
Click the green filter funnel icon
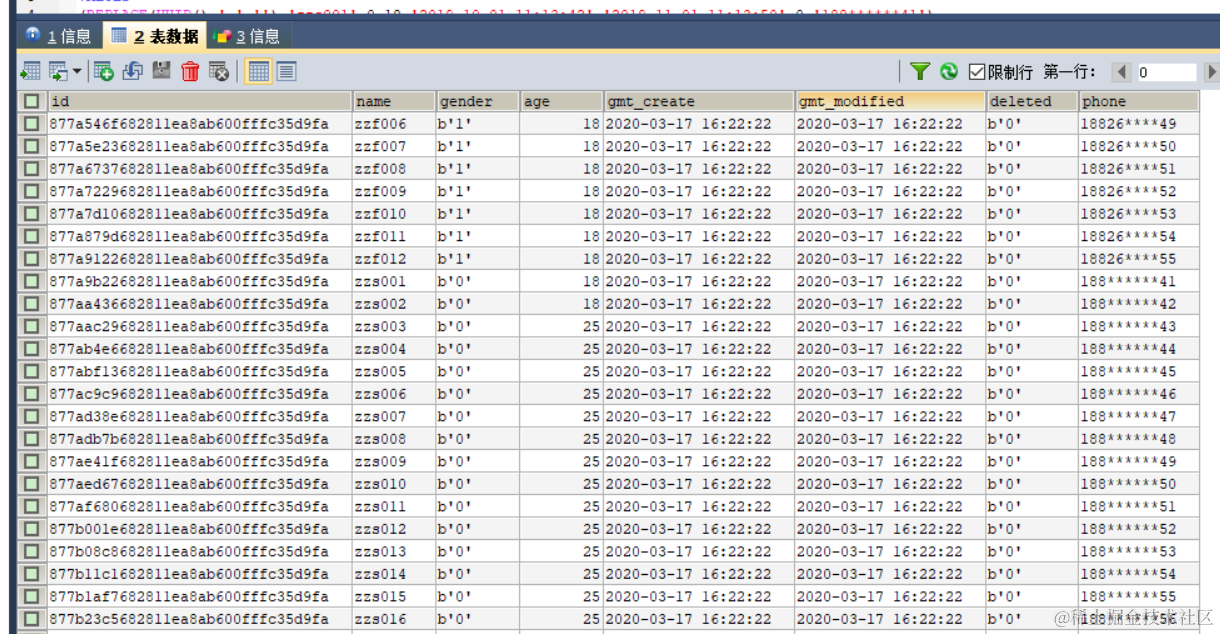[920, 72]
